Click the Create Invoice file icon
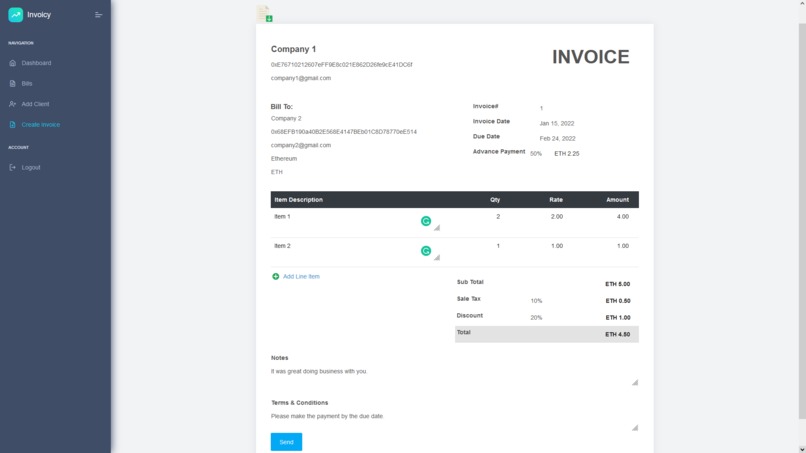Image resolution: width=806 pixels, height=453 pixels. pos(13,124)
